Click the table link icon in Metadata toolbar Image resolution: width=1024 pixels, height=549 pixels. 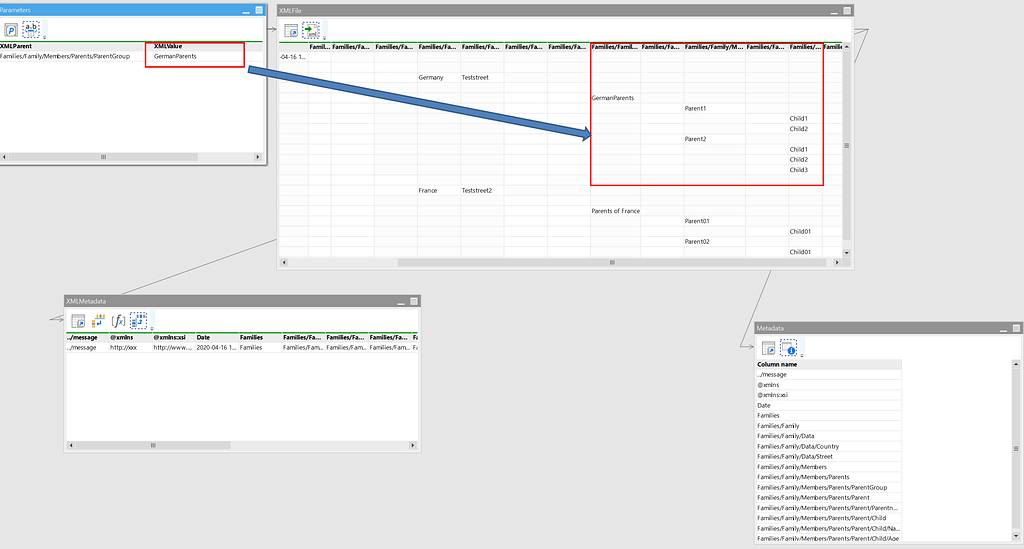(x=769, y=348)
